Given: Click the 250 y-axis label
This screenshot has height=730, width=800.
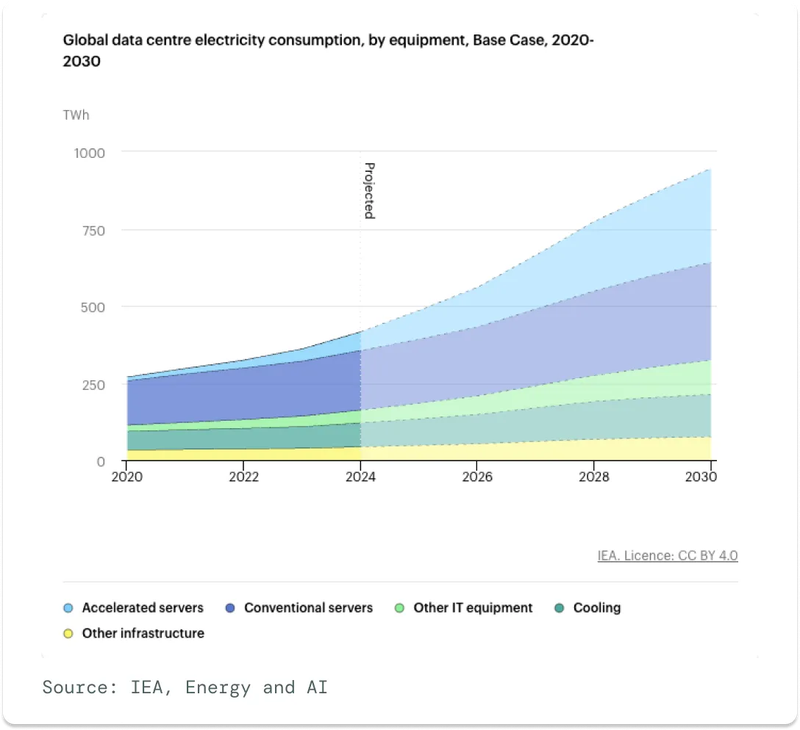Looking at the screenshot, I should pos(93,385).
